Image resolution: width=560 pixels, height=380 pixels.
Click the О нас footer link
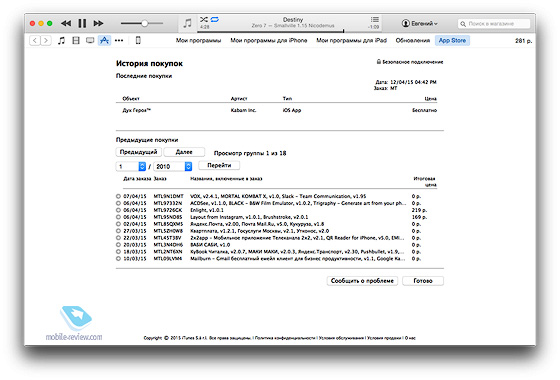click(x=410, y=338)
